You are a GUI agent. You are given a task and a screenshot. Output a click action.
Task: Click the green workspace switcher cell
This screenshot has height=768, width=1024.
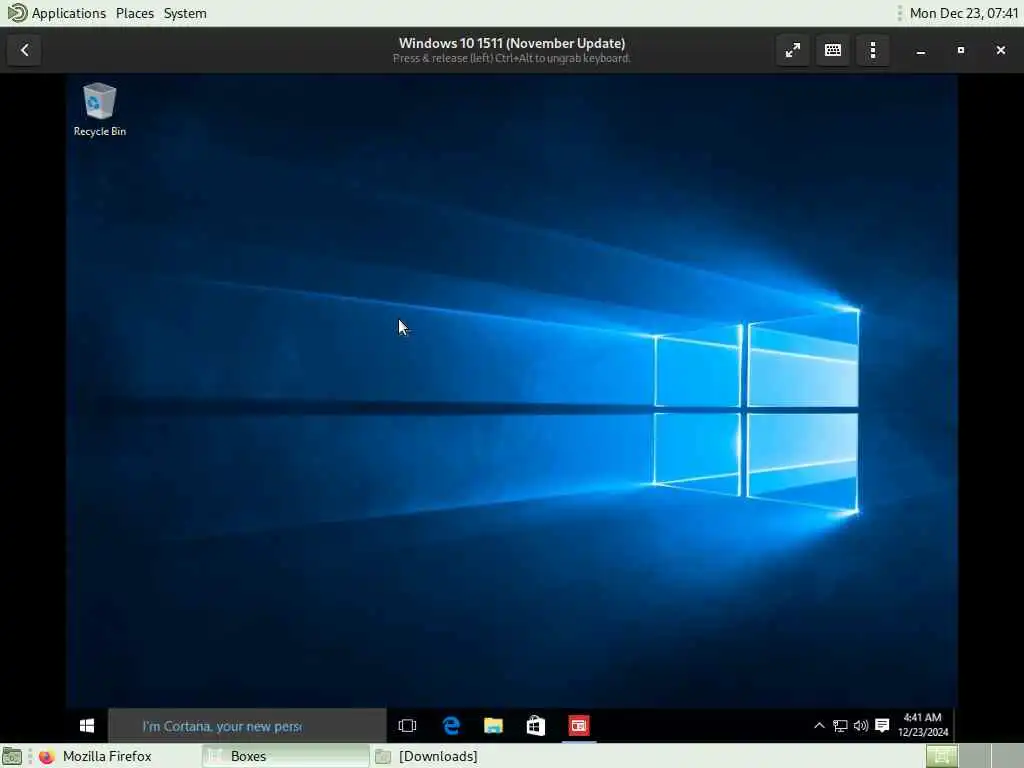(942, 756)
